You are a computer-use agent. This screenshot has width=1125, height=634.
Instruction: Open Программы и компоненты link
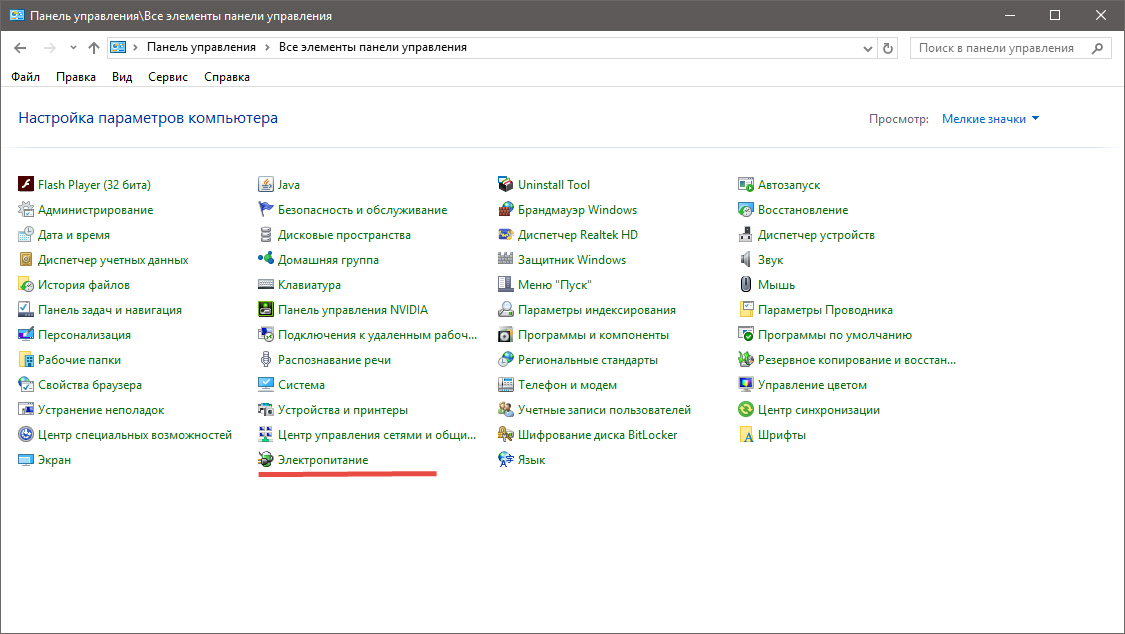(x=593, y=335)
